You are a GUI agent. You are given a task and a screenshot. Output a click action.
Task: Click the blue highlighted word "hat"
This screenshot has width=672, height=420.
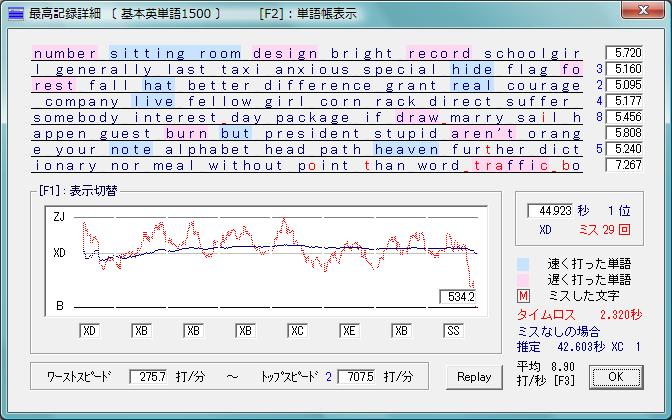(x=159, y=85)
